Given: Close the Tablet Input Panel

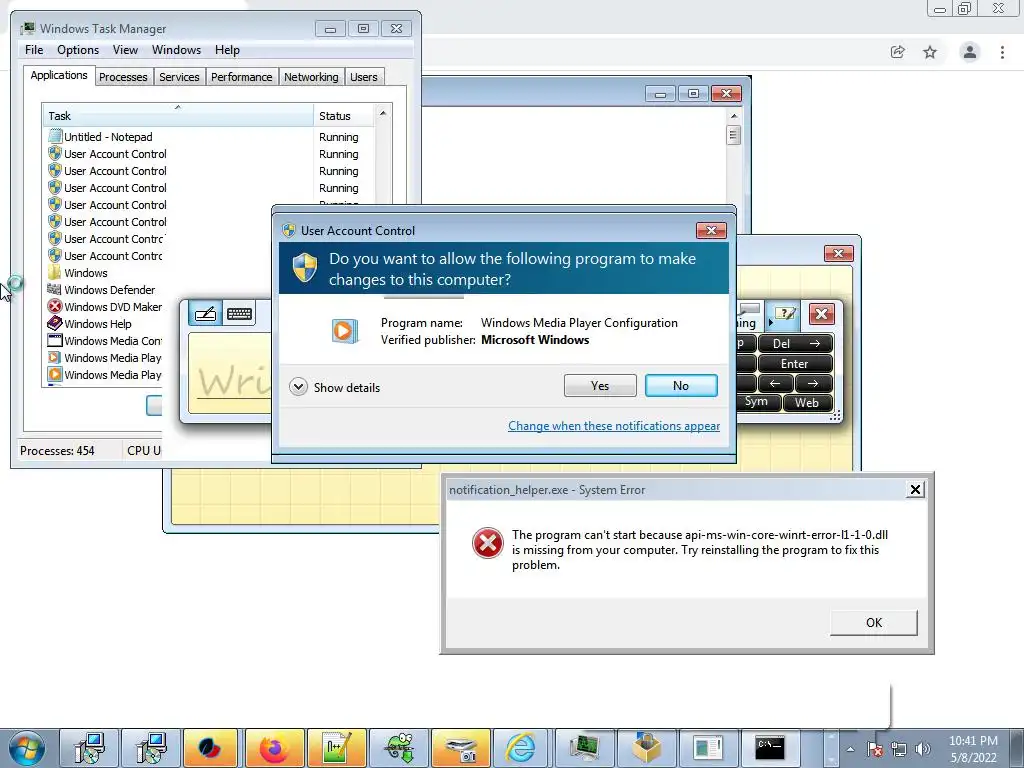Looking at the screenshot, I should point(822,314).
